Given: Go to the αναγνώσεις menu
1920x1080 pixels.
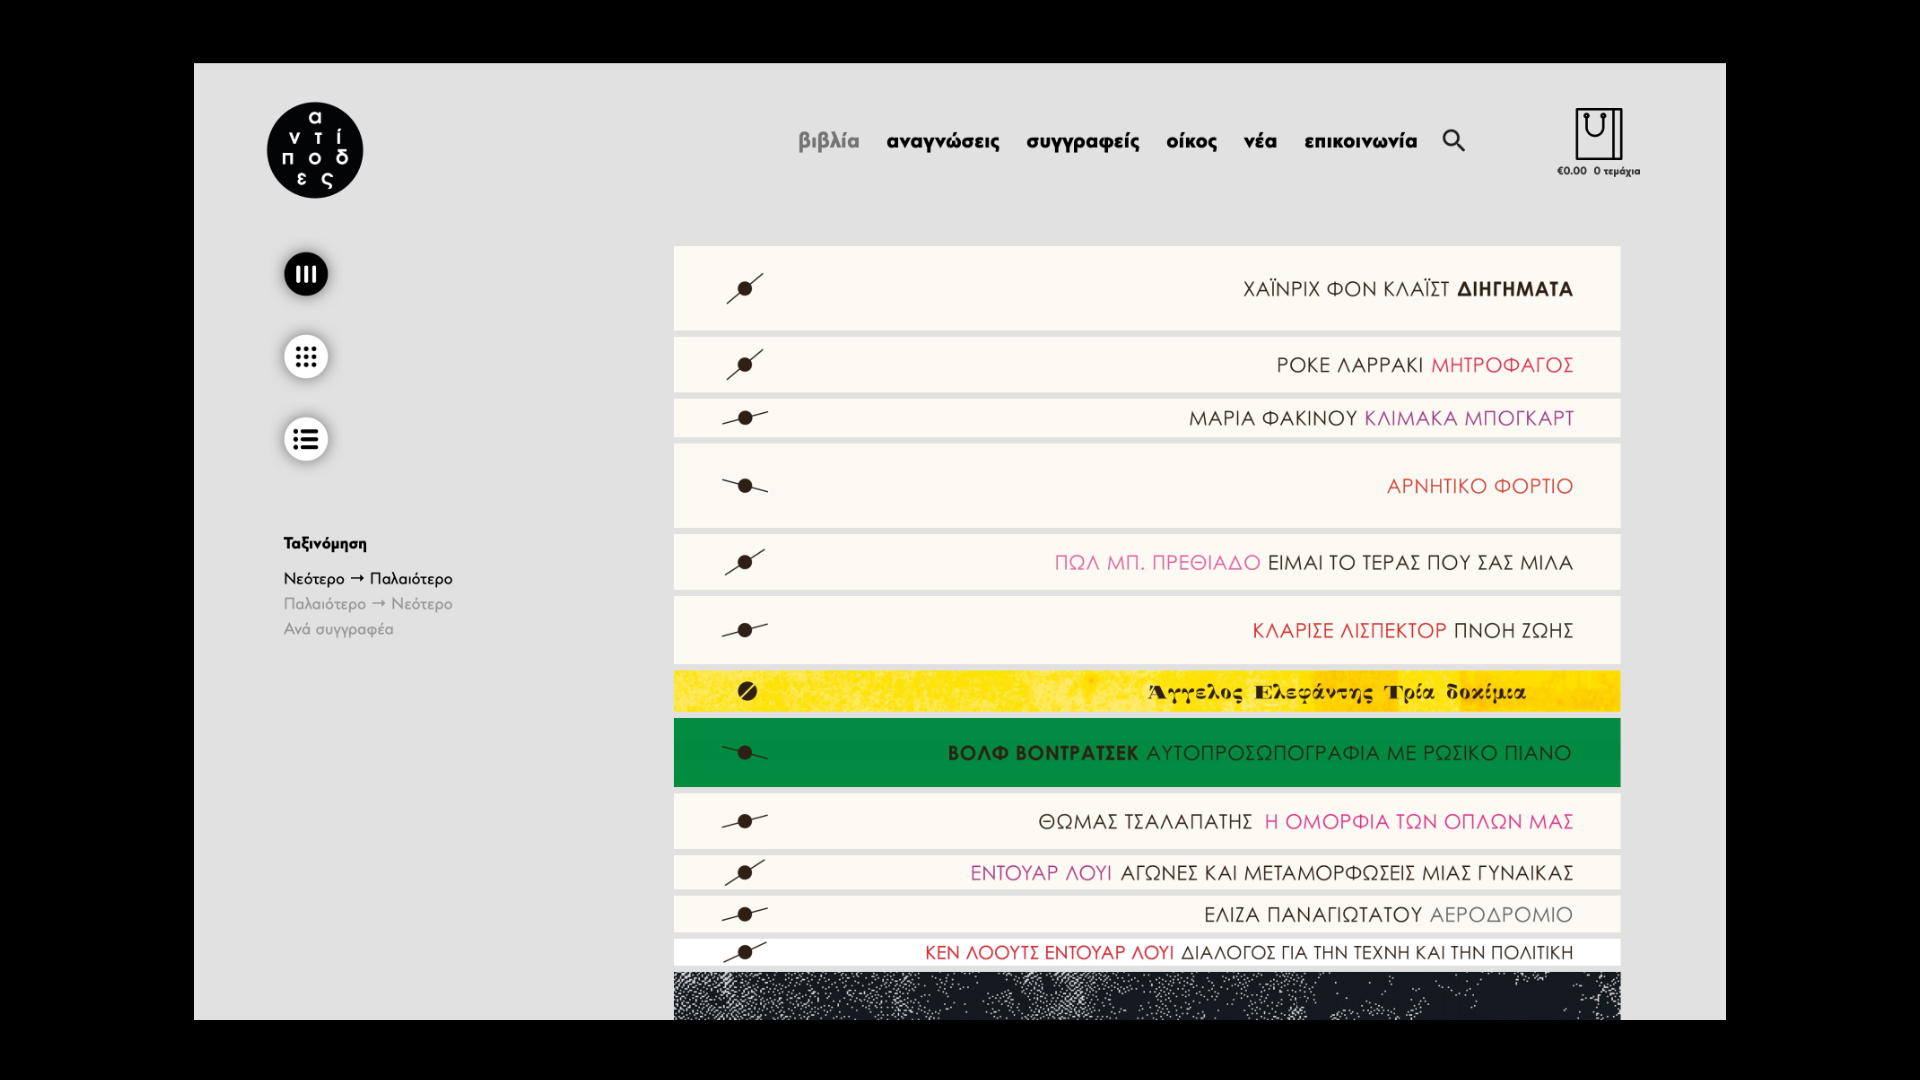Looking at the screenshot, I should tap(942, 142).
